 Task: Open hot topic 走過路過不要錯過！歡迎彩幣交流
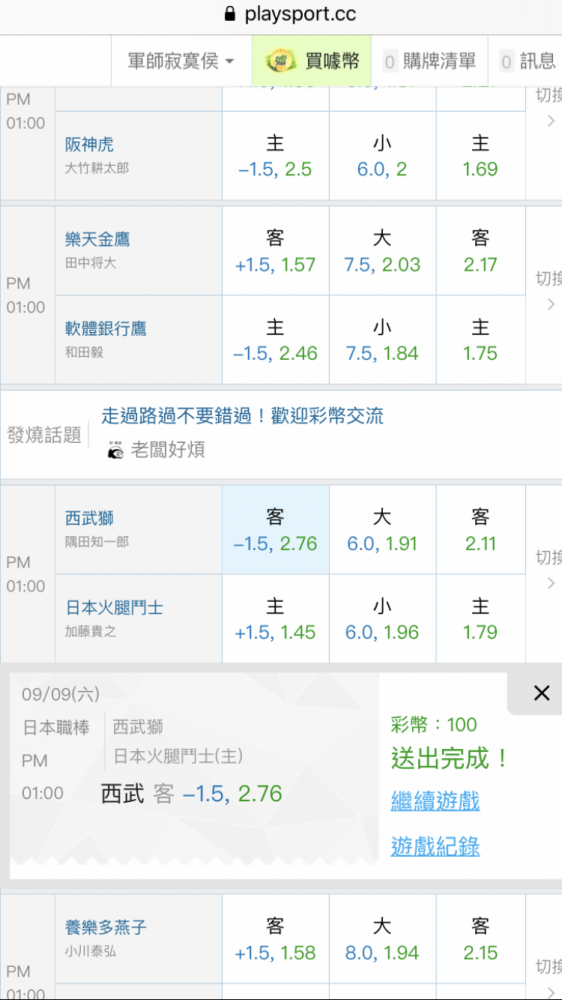[242, 416]
